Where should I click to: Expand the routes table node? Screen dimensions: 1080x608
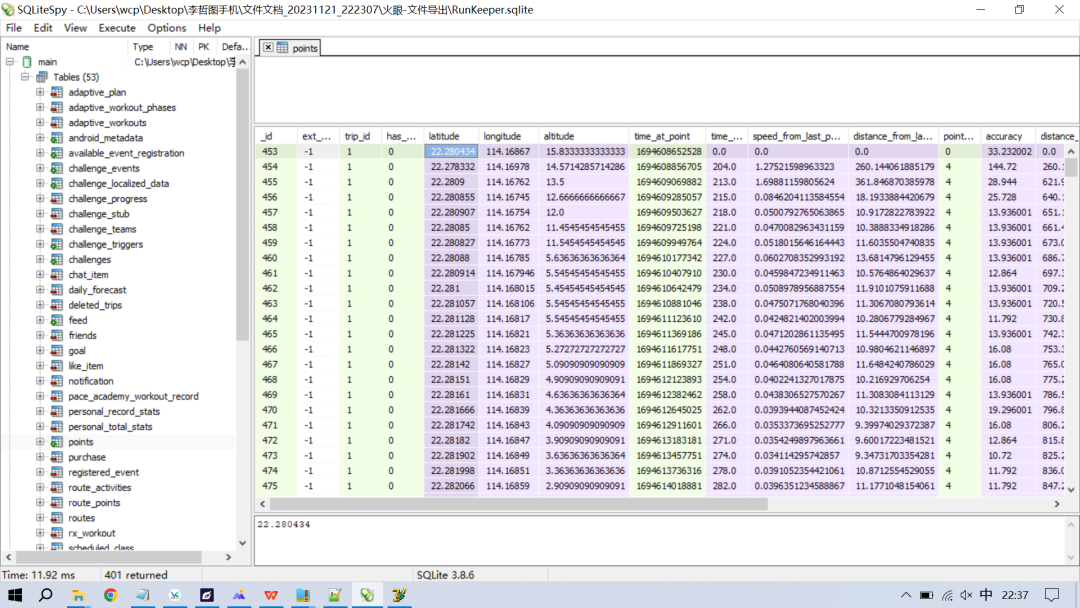[x=40, y=518]
